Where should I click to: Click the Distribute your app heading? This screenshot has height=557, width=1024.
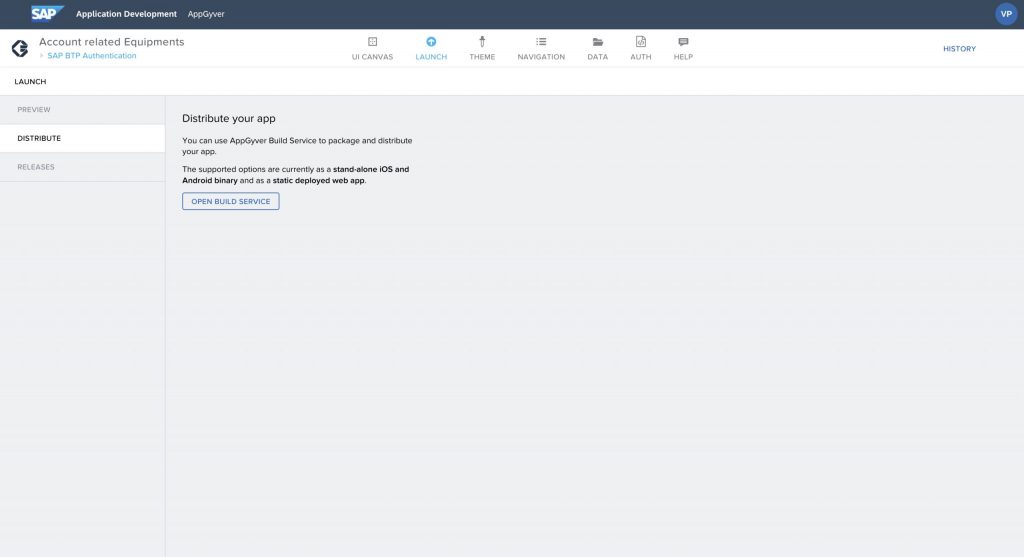pos(229,118)
